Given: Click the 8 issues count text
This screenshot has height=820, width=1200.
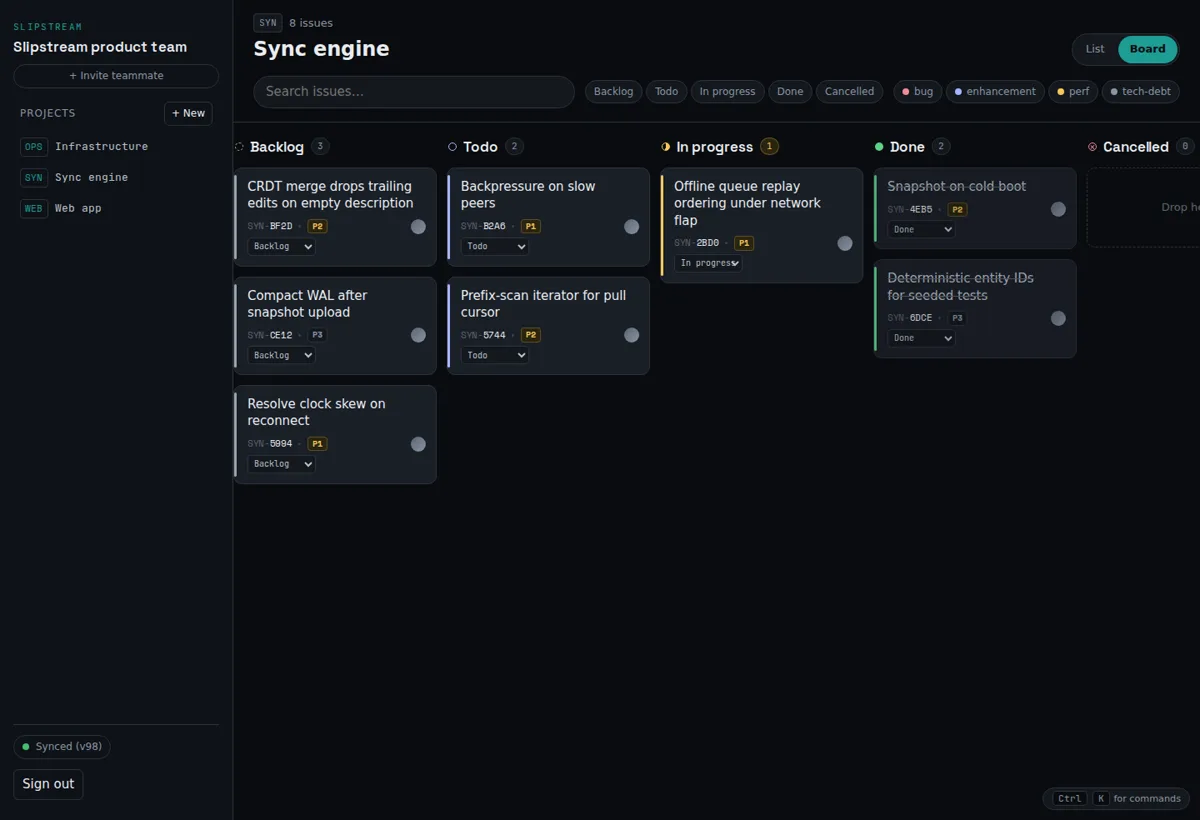Looking at the screenshot, I should coord(311,23).
